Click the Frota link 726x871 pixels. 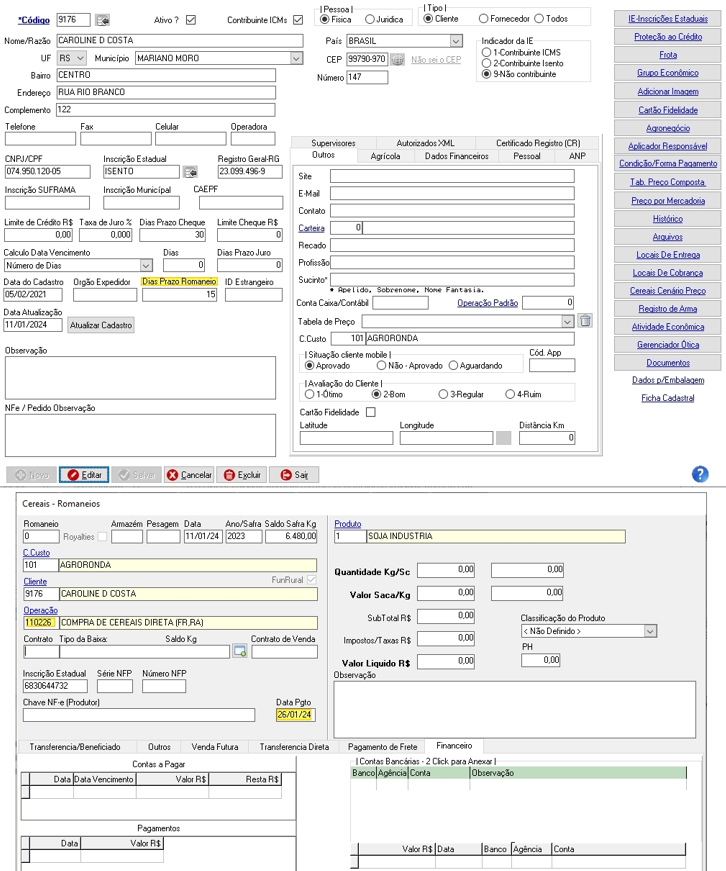pyautogui.click(x=668, y=55)
